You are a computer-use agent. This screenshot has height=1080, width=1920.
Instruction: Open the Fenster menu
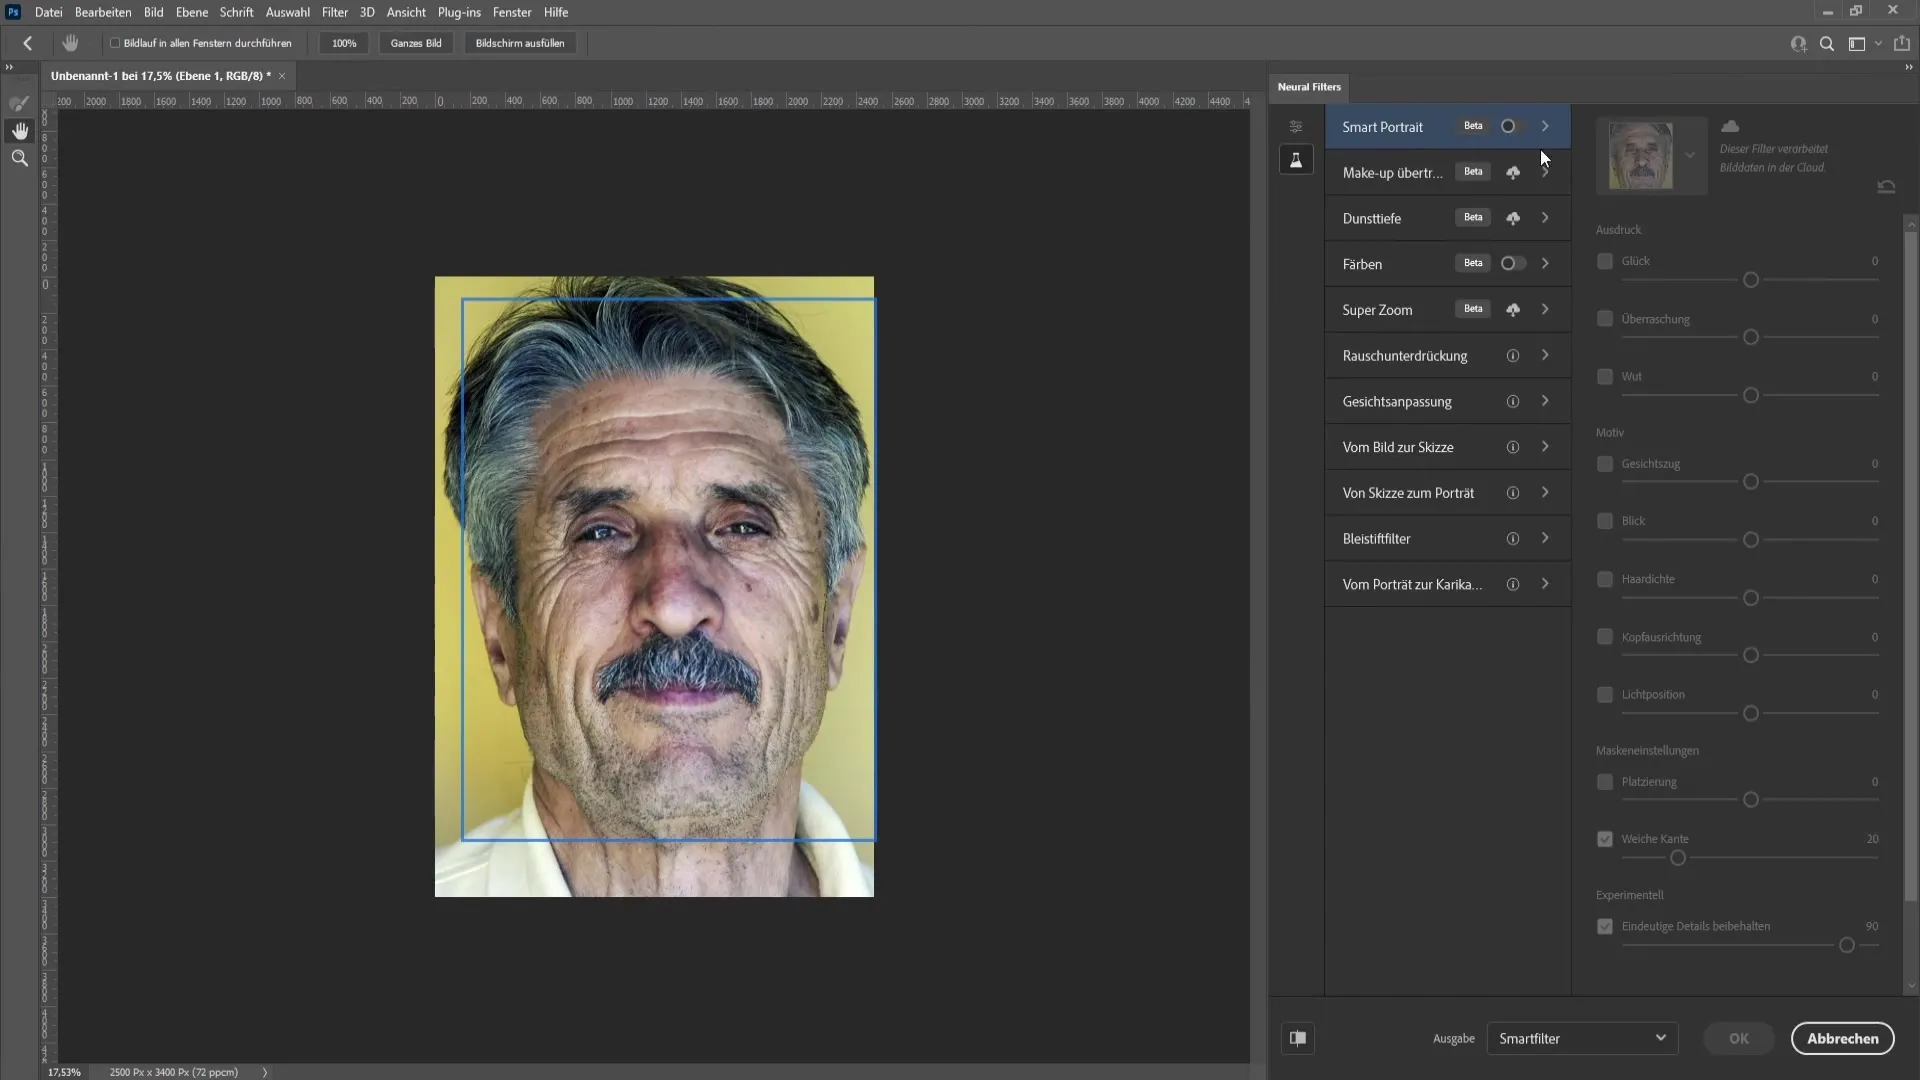coord(512,12)
